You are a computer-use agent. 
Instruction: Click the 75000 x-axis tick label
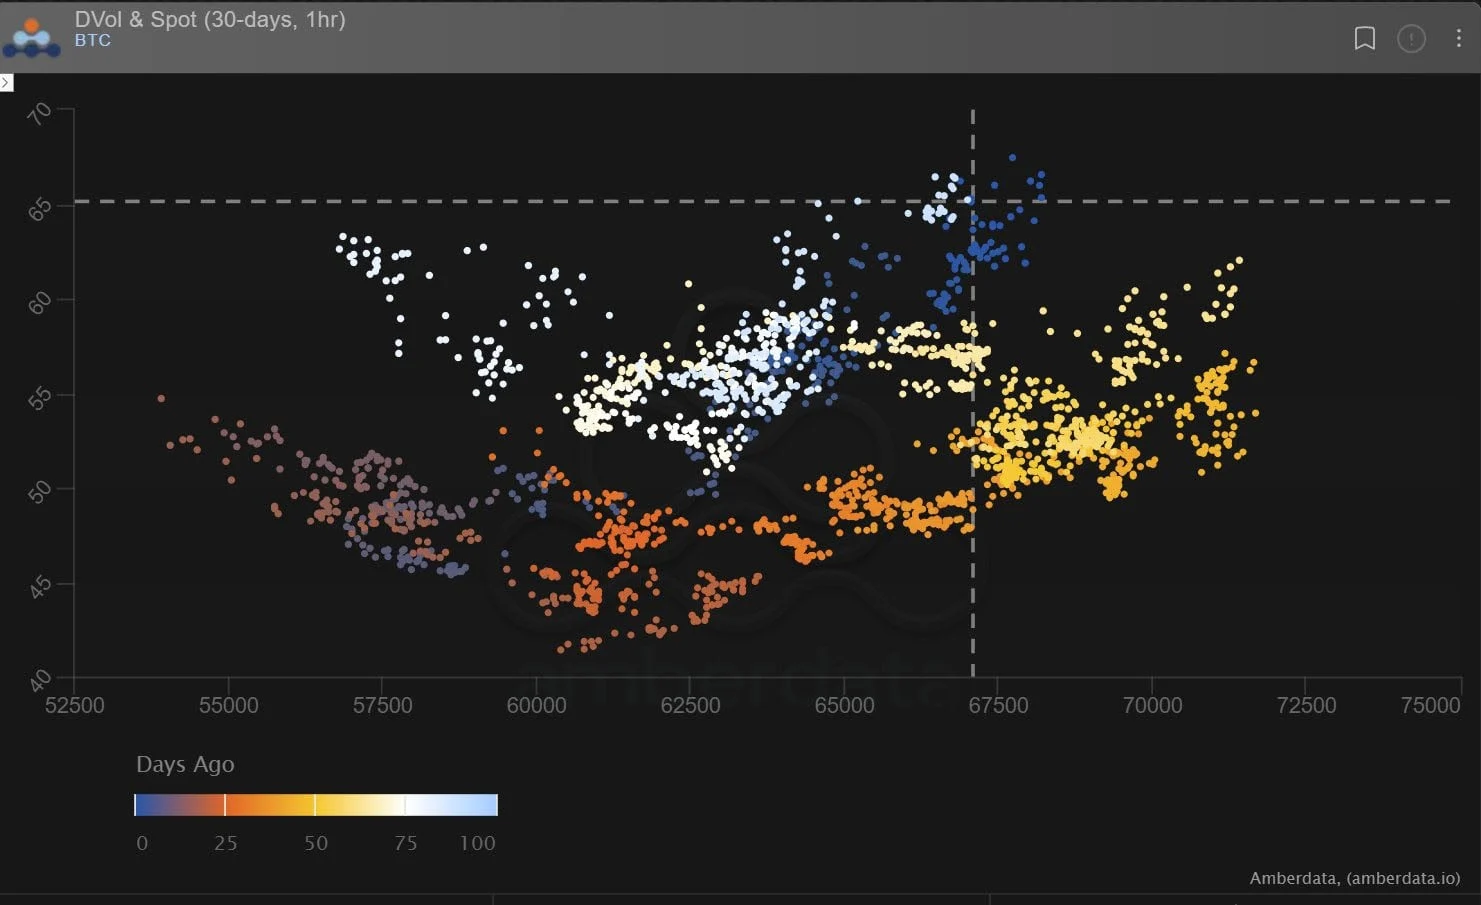[1431, 705]
